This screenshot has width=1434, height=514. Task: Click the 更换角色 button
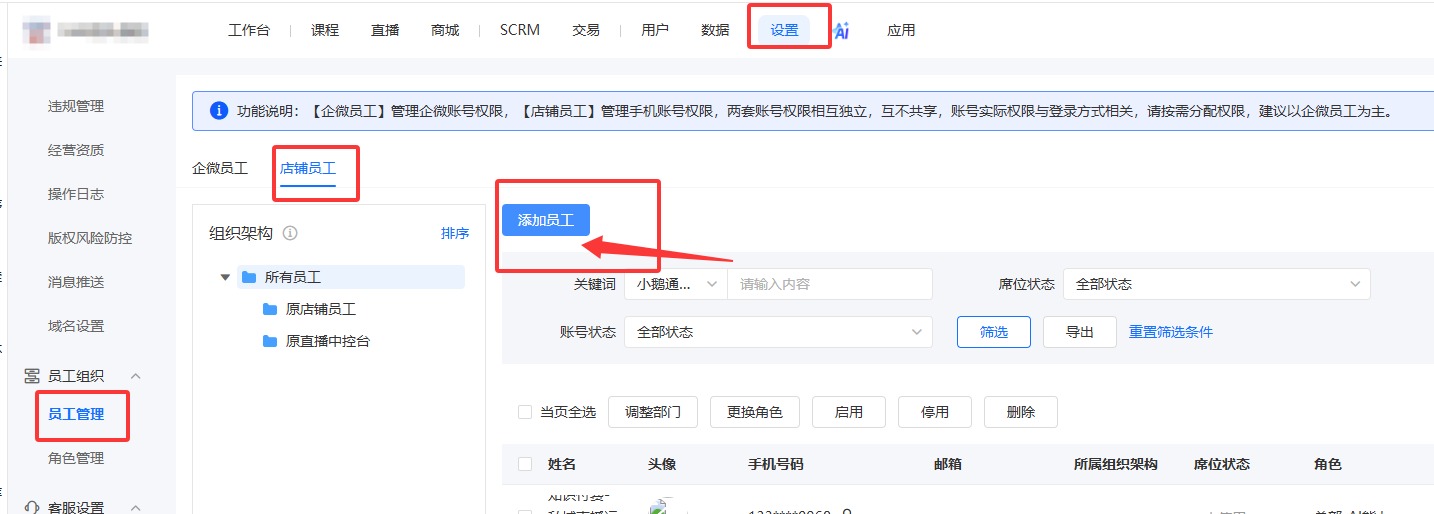(755, 412)
